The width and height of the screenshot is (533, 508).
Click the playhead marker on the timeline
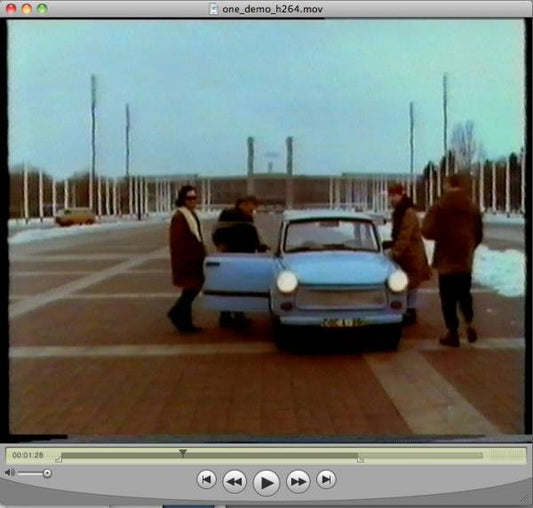(x=183, y=453)
